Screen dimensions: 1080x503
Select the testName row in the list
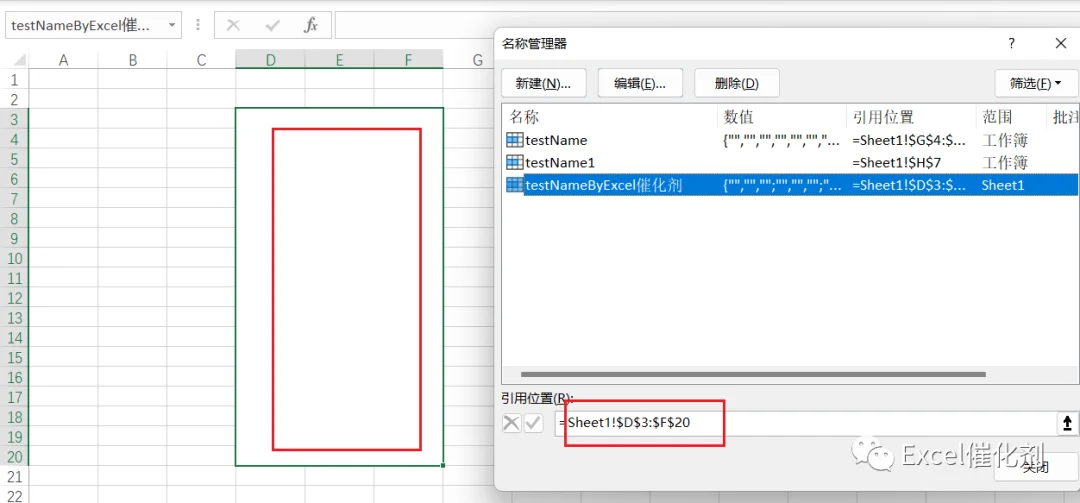[x=790, y=140]
